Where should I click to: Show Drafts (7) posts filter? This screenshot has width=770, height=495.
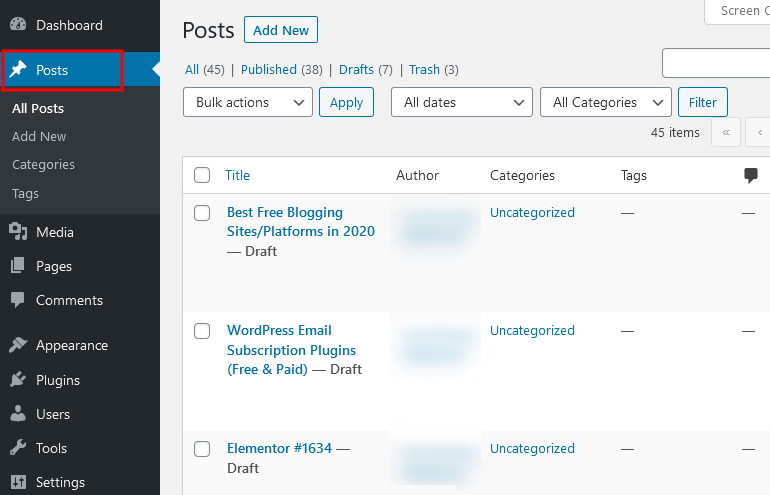[366, 70]
